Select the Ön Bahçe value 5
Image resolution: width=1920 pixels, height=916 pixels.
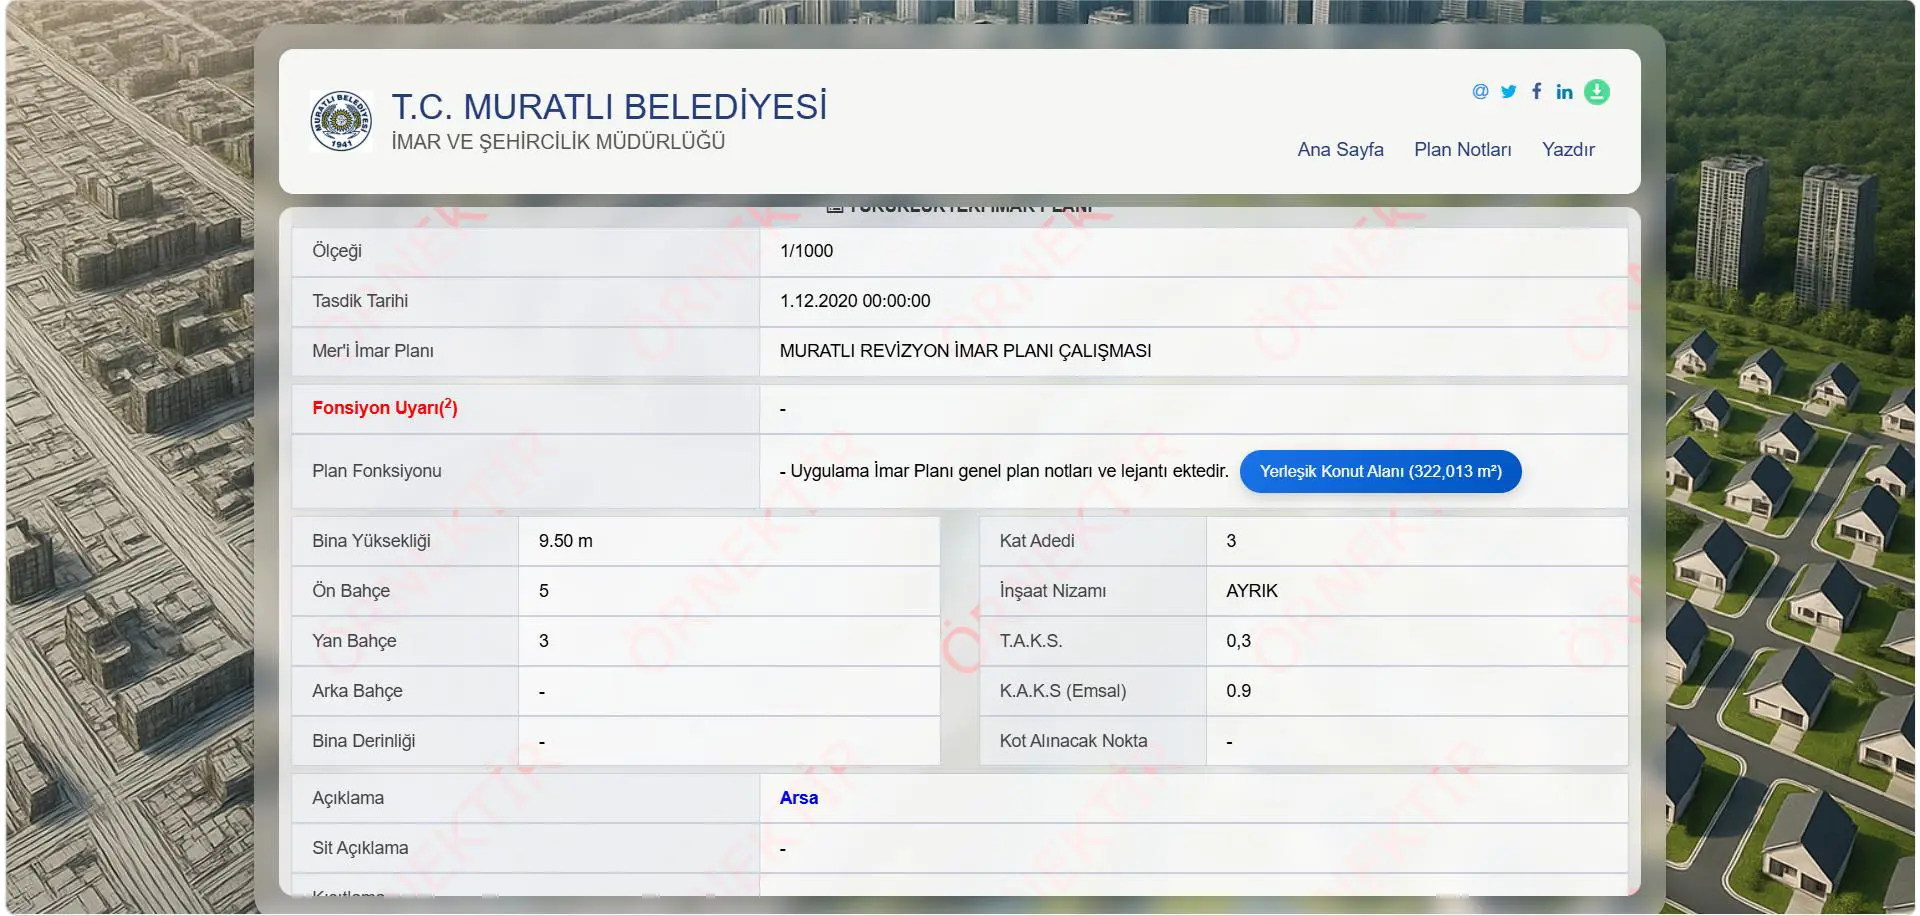[544, 591]
